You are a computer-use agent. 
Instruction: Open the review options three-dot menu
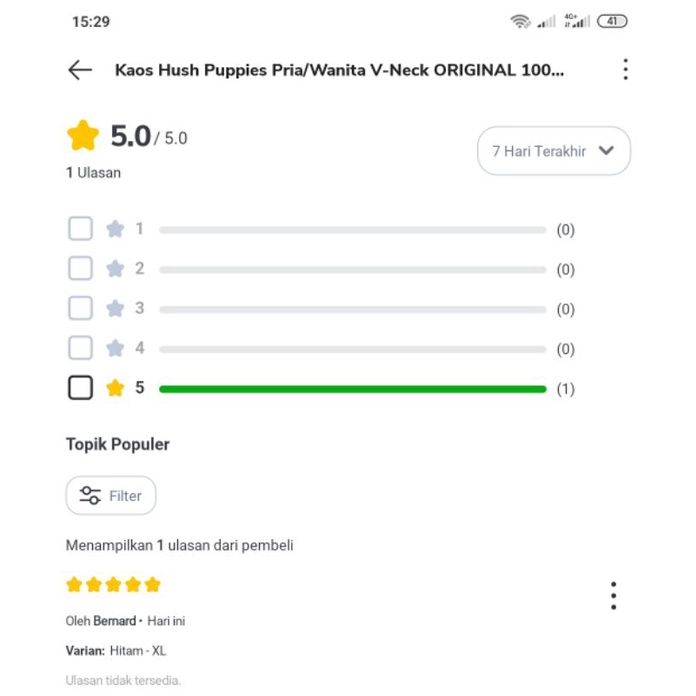coord(613,596)
